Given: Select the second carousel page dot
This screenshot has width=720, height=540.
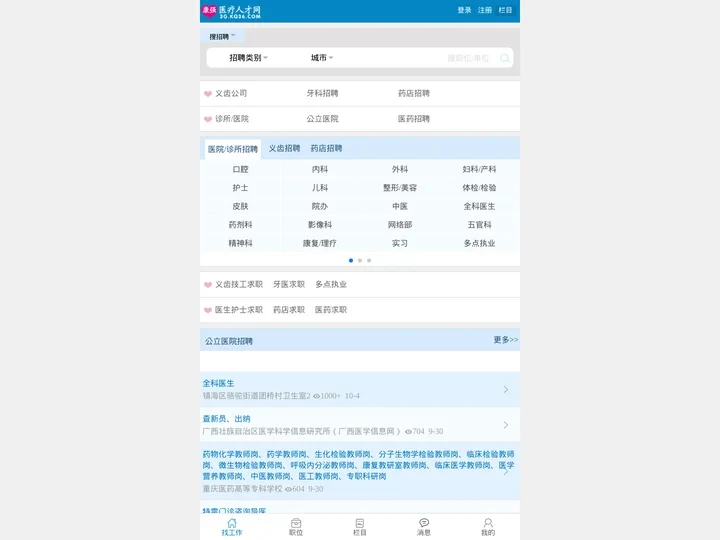Looking at the screenshot, I should tap(360, 260).
